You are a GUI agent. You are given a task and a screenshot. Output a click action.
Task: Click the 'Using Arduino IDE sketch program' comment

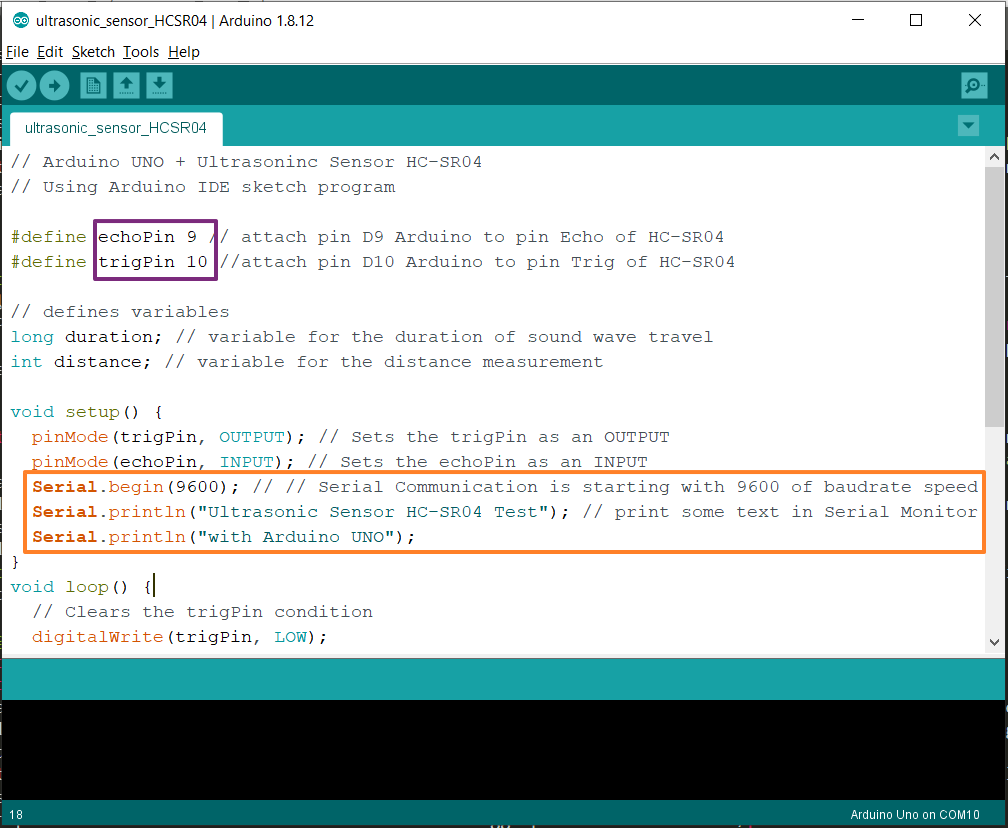point(203,187)
